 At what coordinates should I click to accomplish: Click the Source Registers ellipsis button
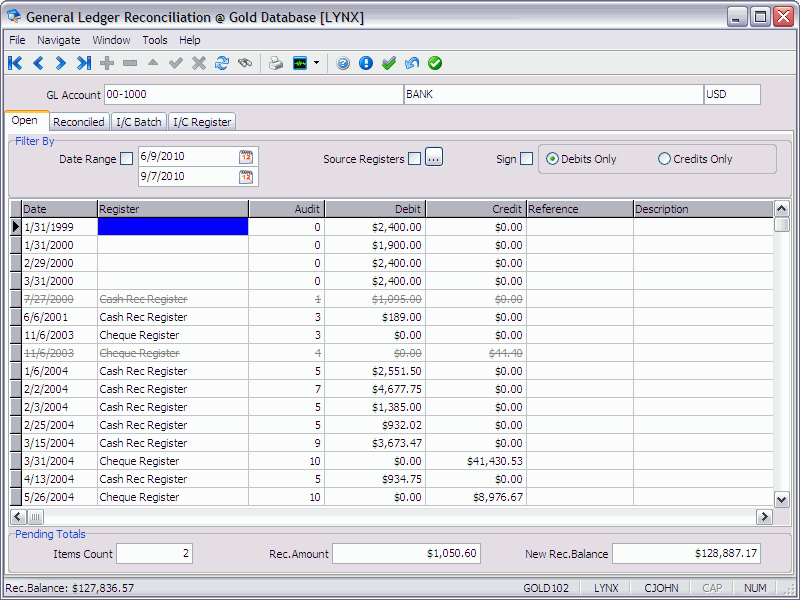(433, 157)
